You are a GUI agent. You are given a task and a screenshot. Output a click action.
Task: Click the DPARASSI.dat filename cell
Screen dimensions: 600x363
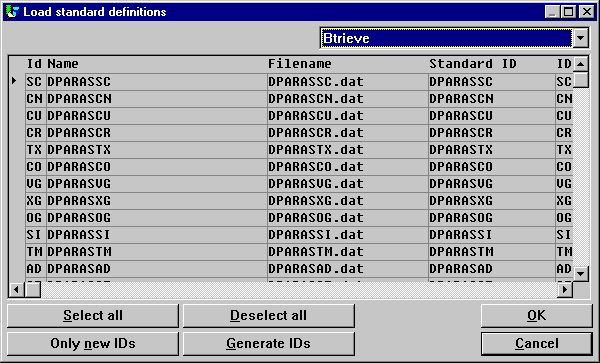[x=347, y=234]
